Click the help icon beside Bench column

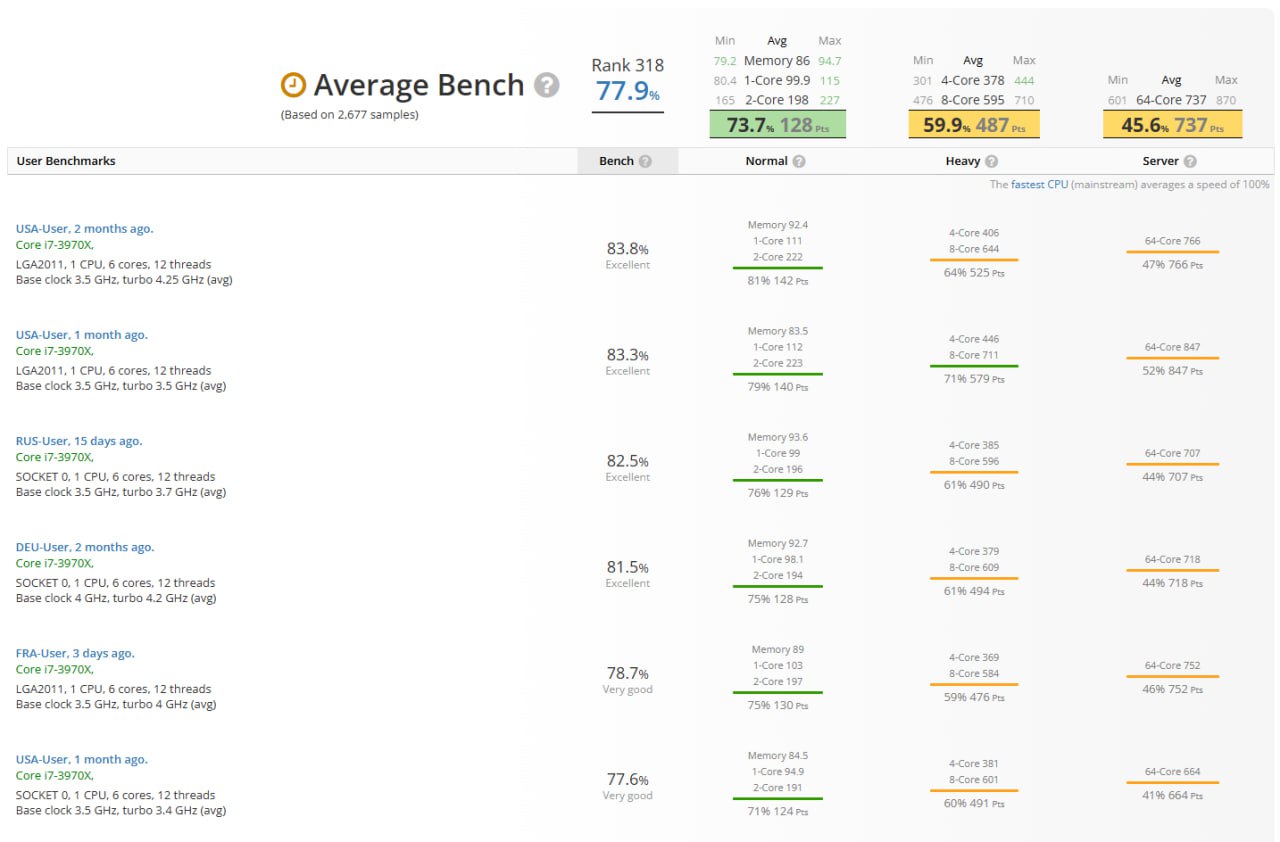[645, 161]
